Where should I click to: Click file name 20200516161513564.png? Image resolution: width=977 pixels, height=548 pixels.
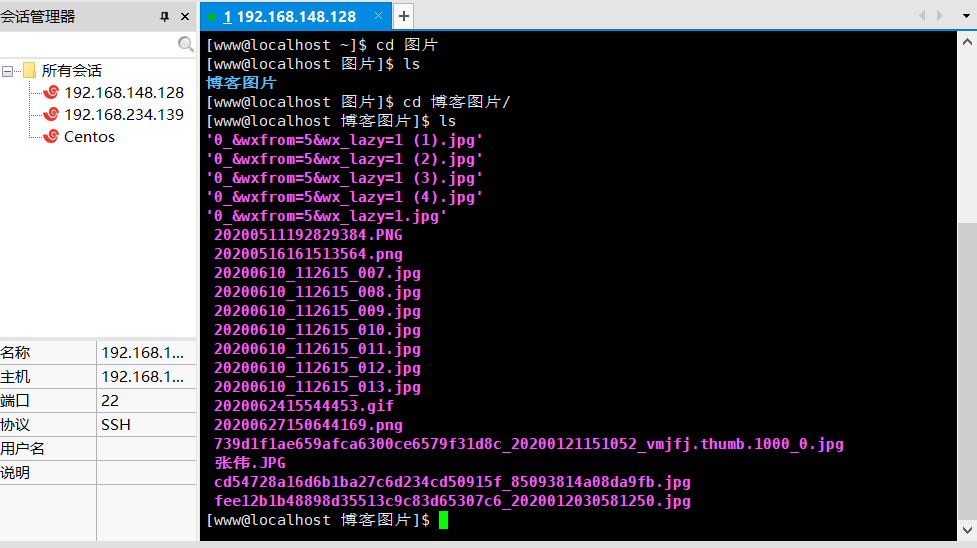[x=308, y=254]
